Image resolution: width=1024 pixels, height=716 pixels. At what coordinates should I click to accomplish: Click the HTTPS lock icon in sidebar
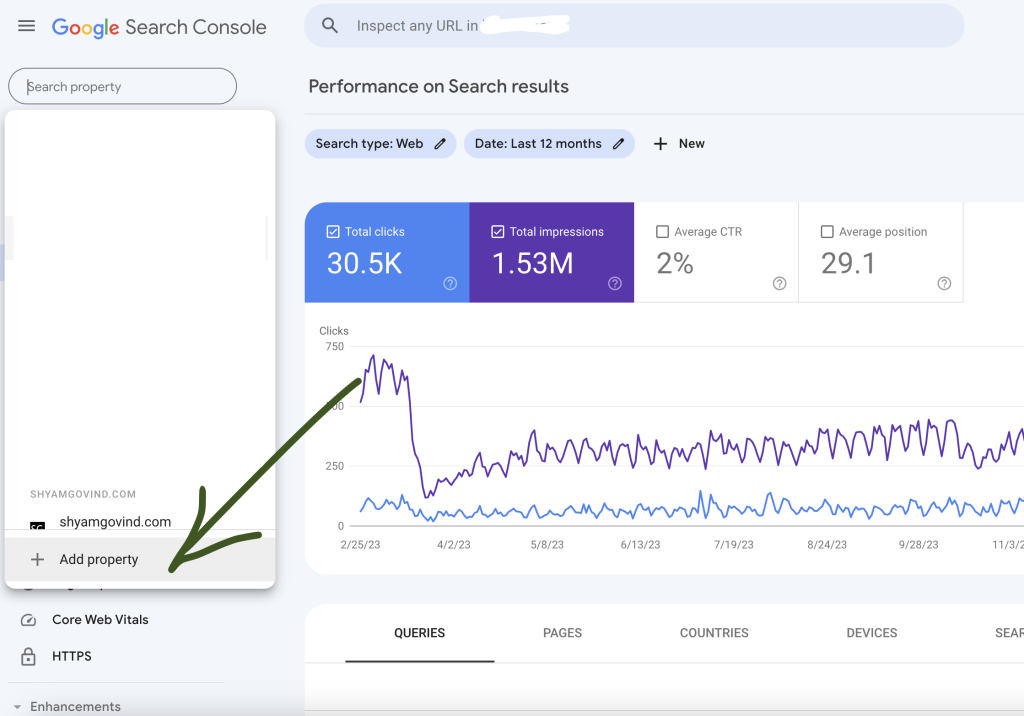click(29, 656)
